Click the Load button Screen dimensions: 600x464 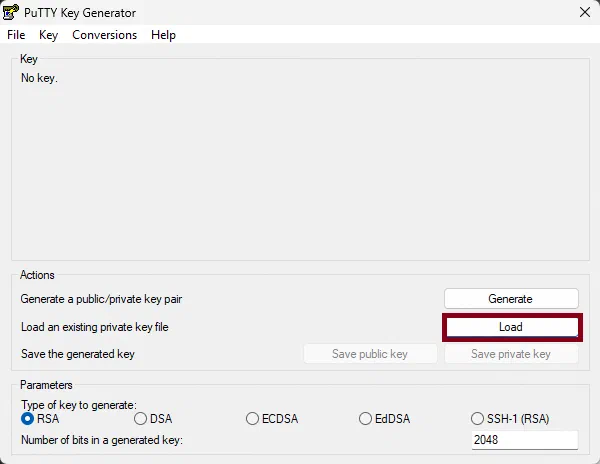point(512,327)
